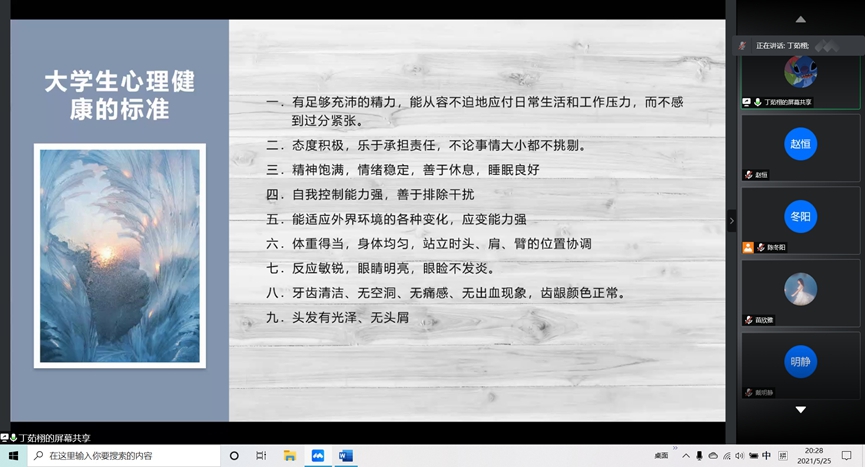Open File Explorer from the taskbar
This screenshot has width=866, height=467.
pyautogui.click(x=290, y=456)
